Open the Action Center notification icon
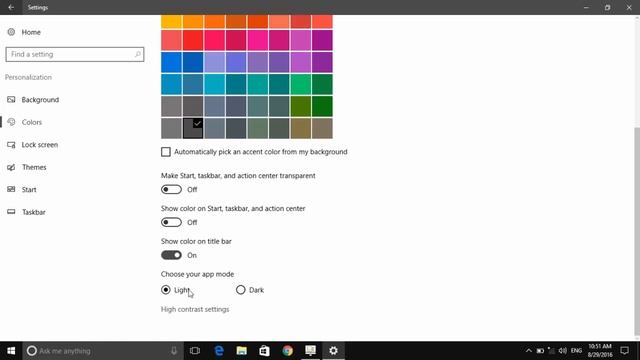 click(x=624, y=351)
